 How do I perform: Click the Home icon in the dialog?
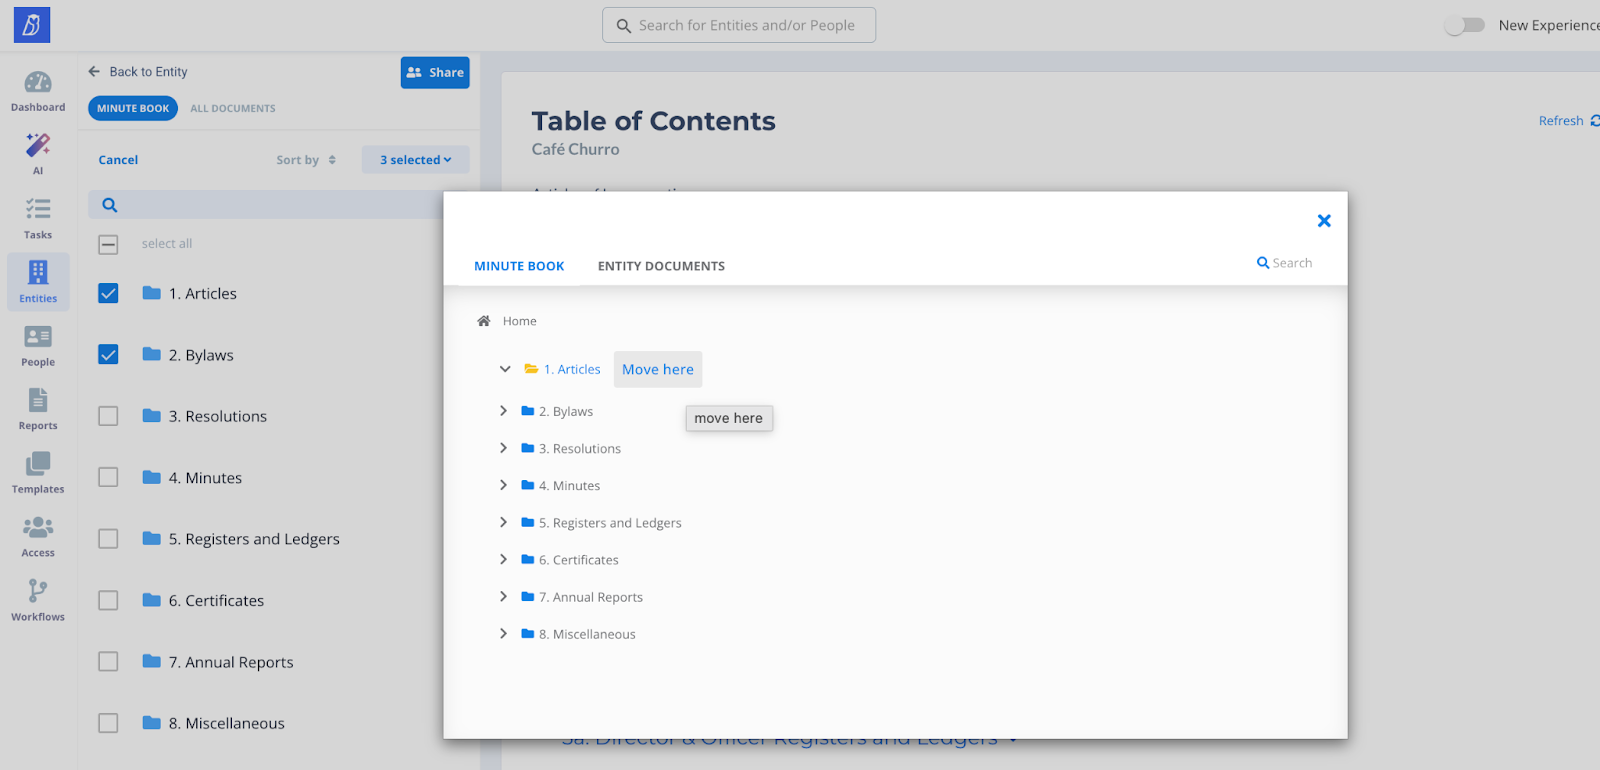(x=484, y=321)
